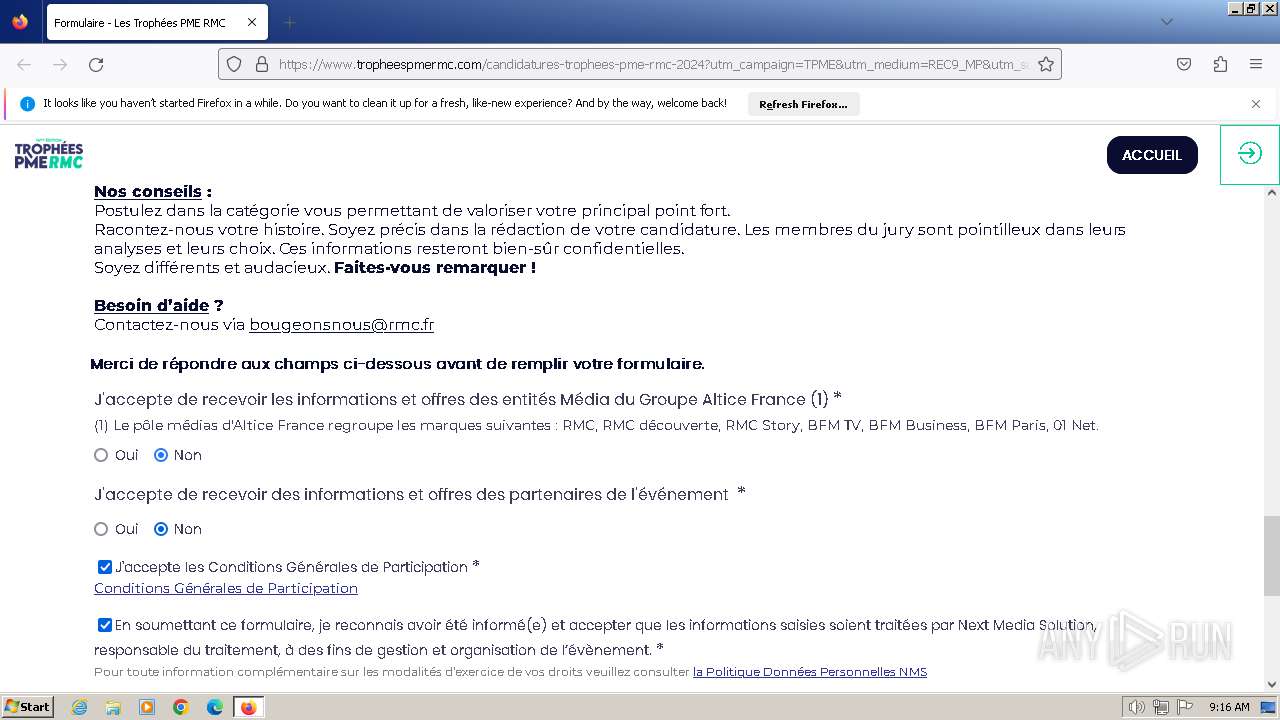Select Oui for Altice media offers
1280x720 pixels.
pyautogui.click(x=101, y=455)
